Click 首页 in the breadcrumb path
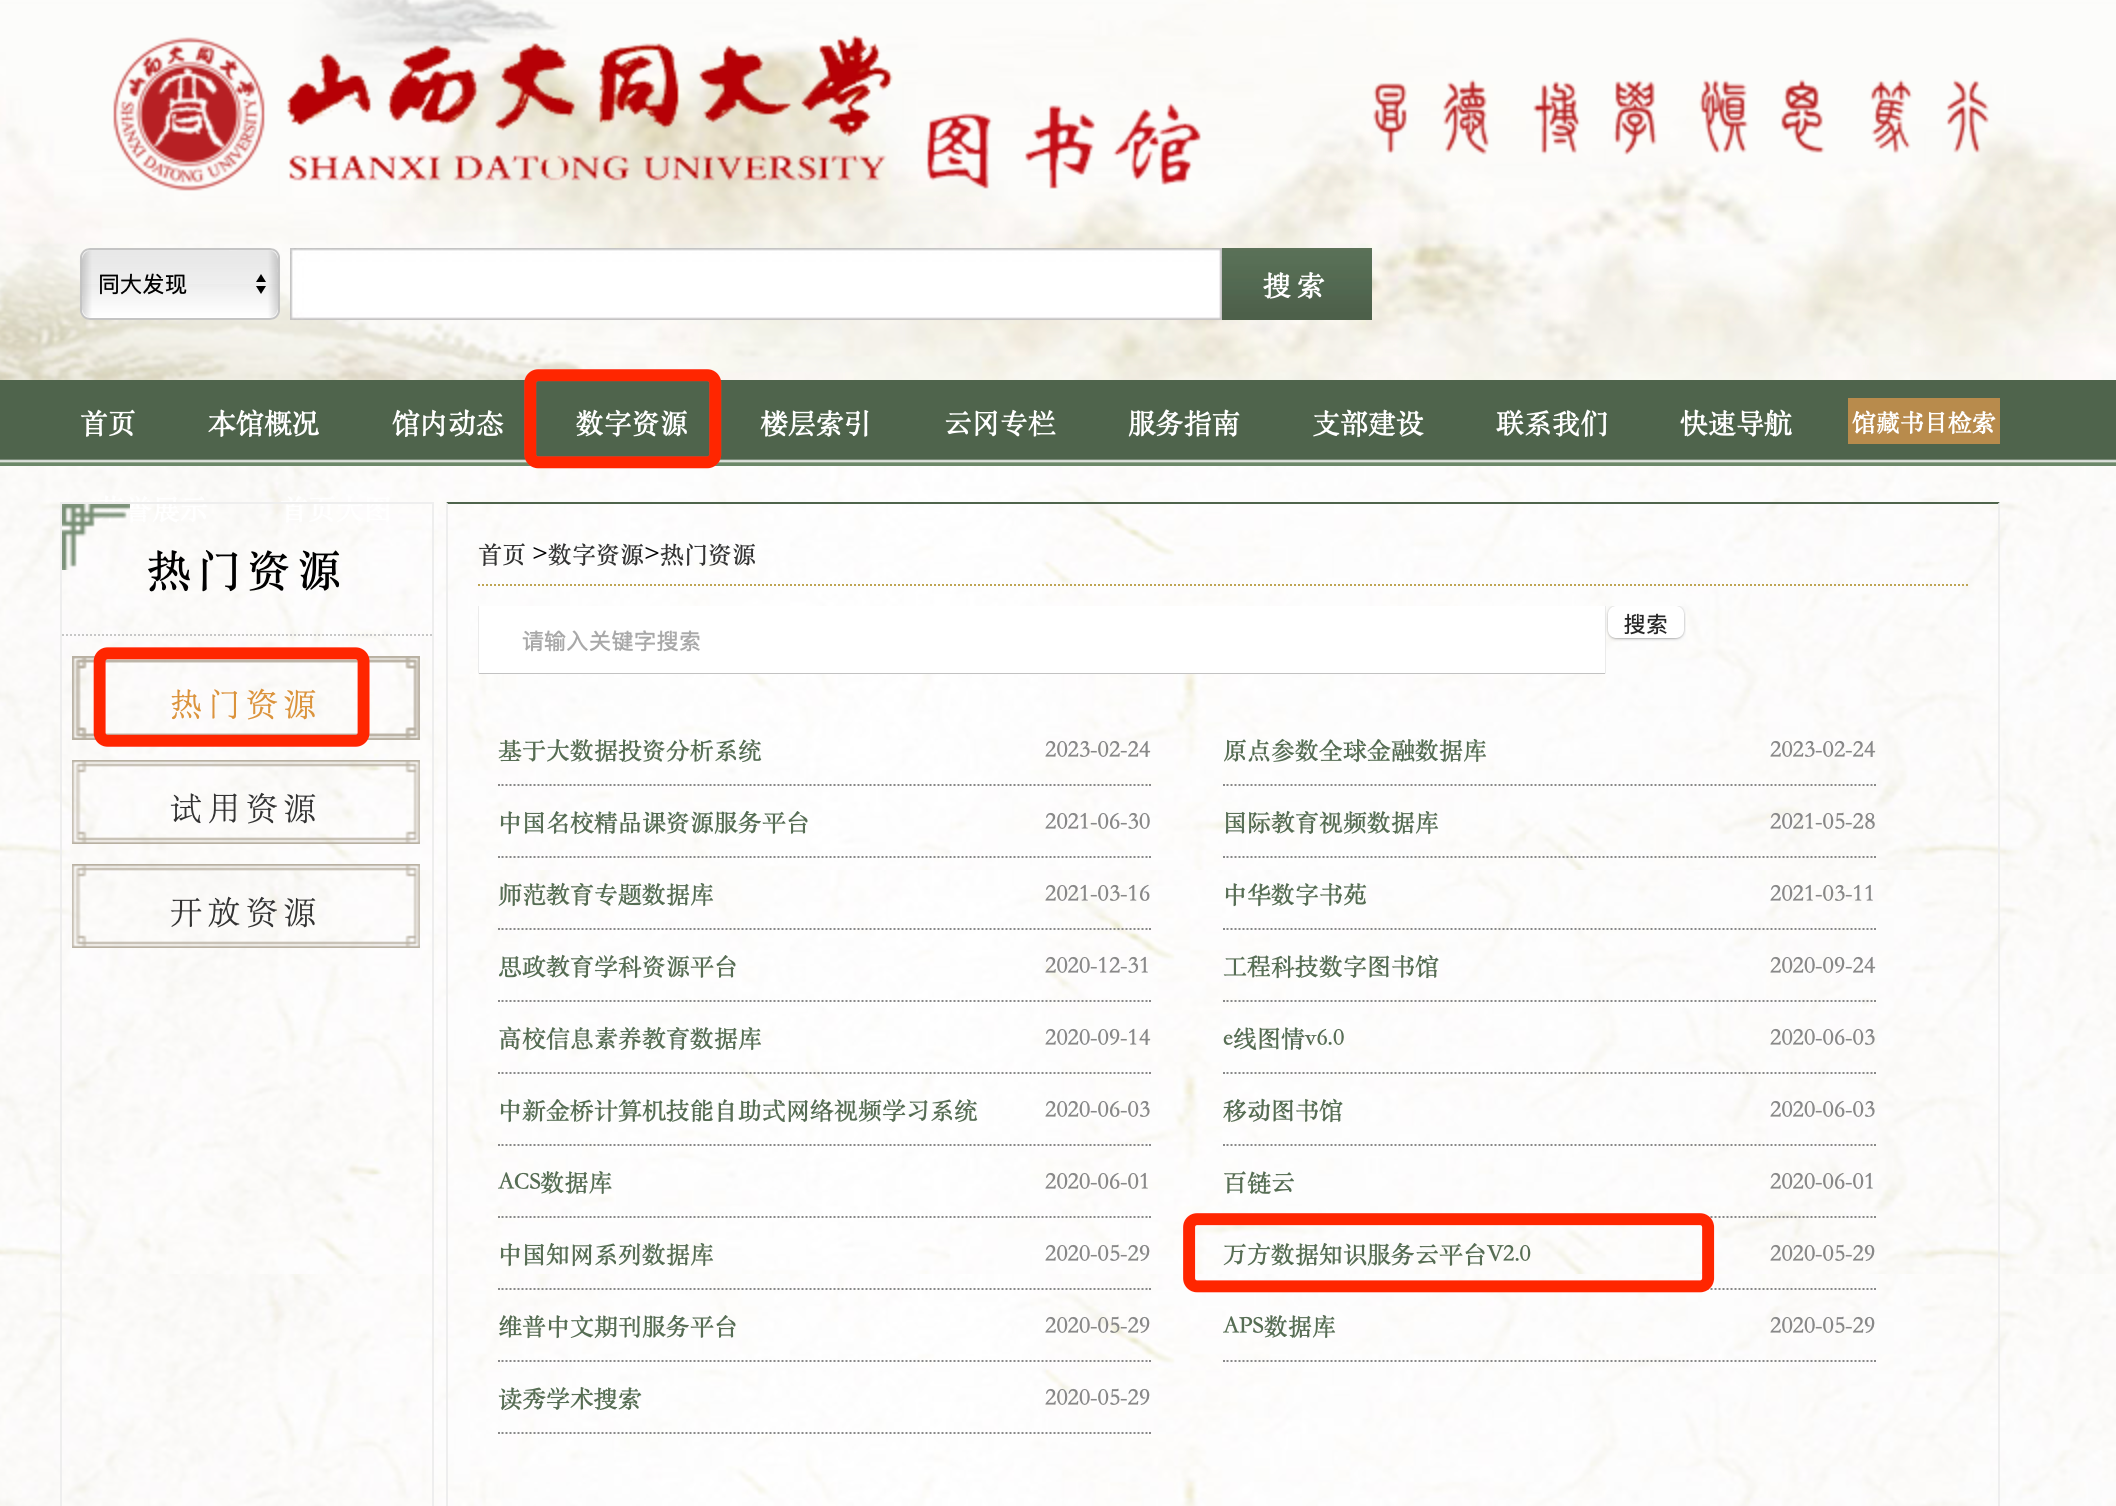Screen dimensions: 2116x1506 point(502,554)
